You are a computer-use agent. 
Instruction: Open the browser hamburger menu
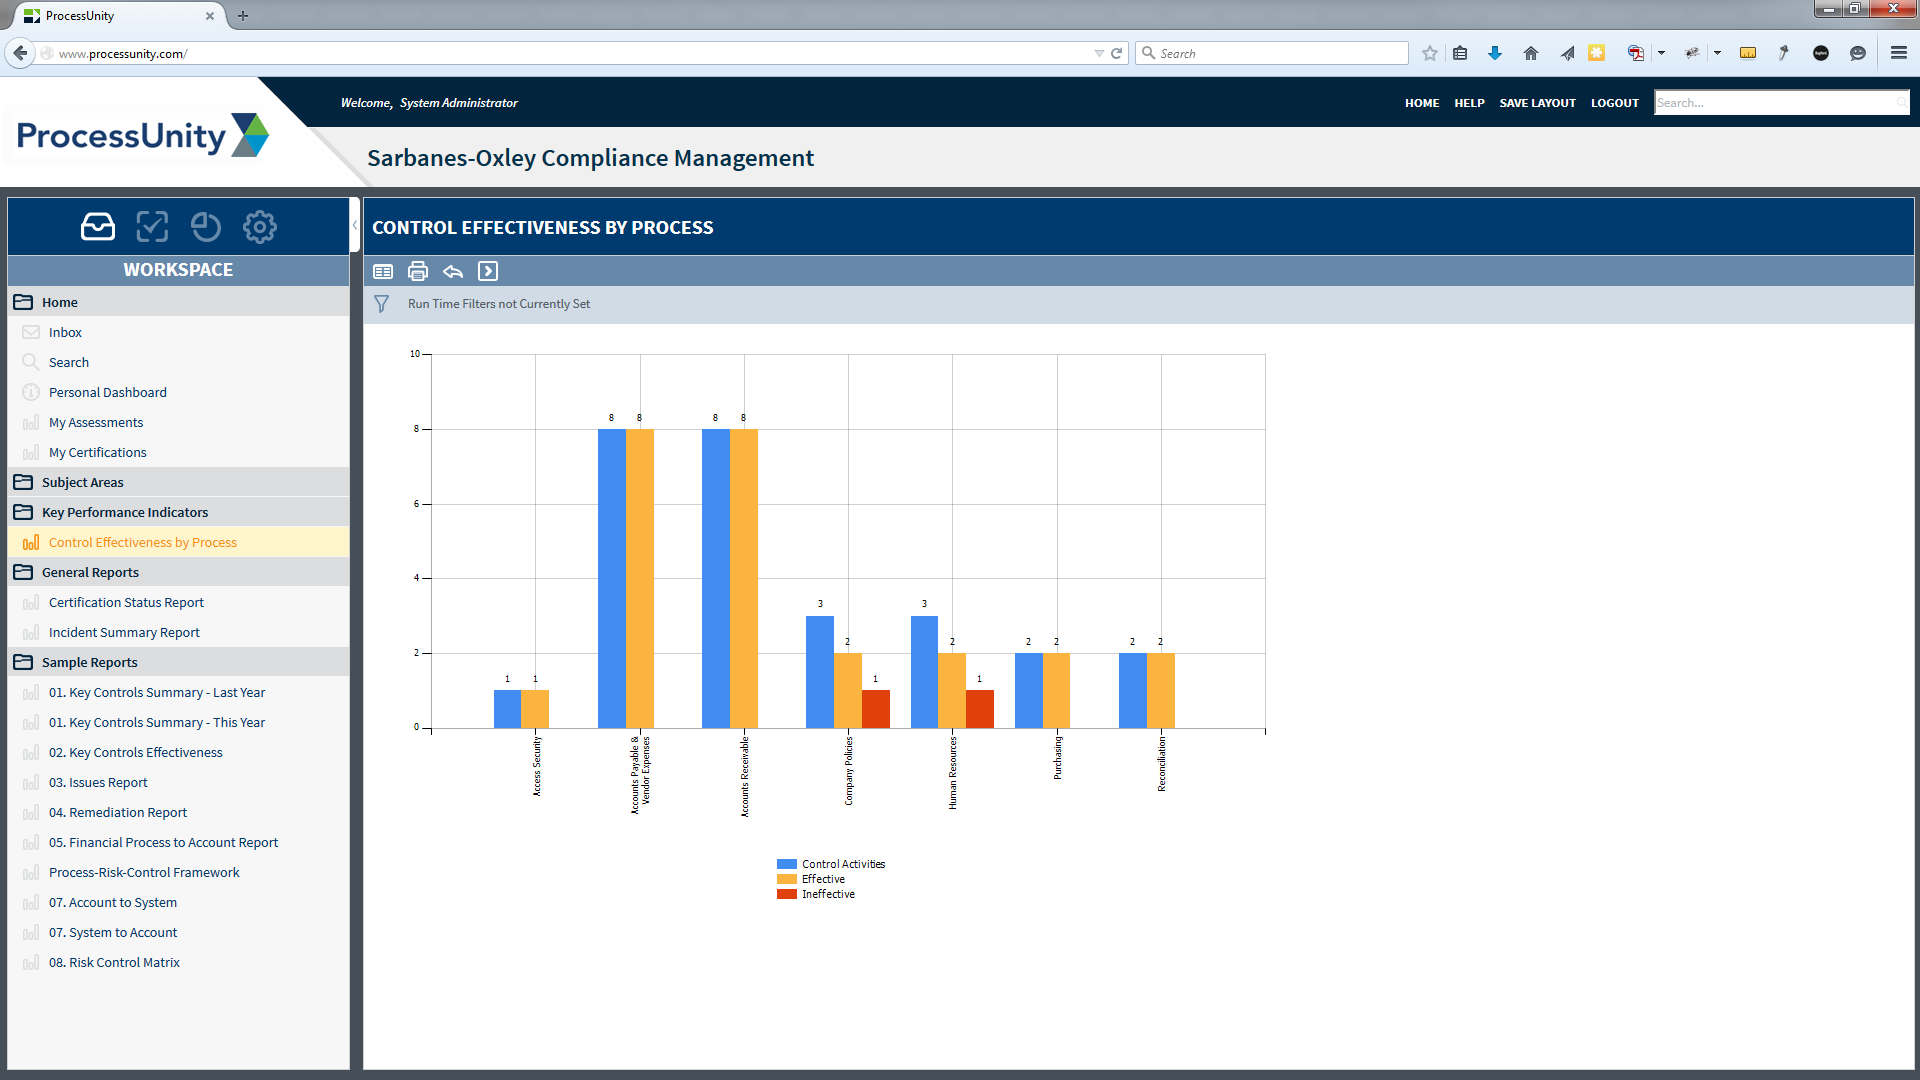point(1899,53)
